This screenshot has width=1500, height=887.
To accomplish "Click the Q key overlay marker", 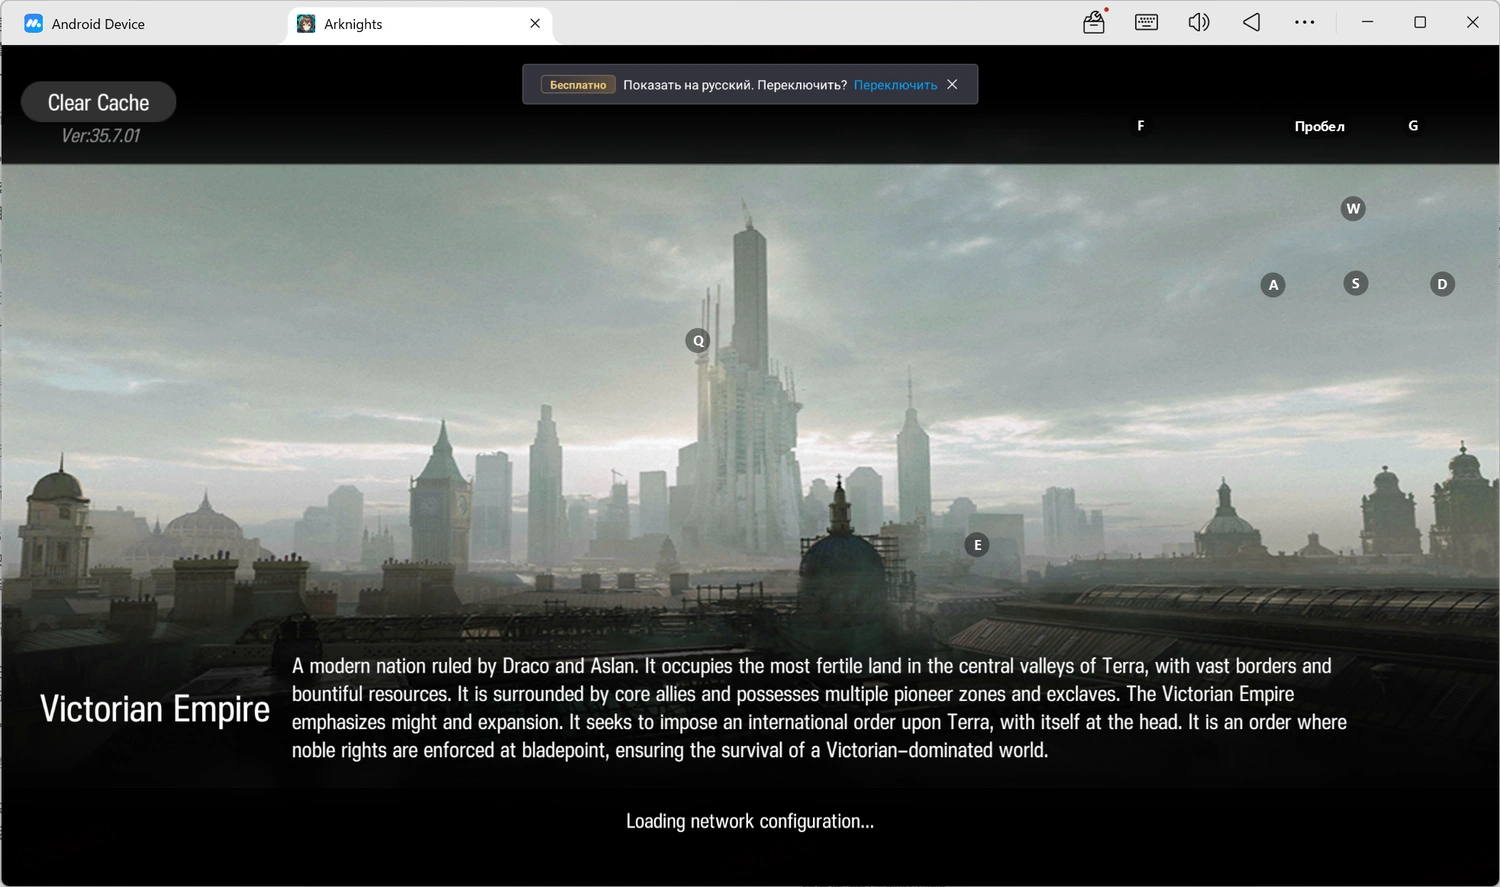I will (x=698, y=340).
